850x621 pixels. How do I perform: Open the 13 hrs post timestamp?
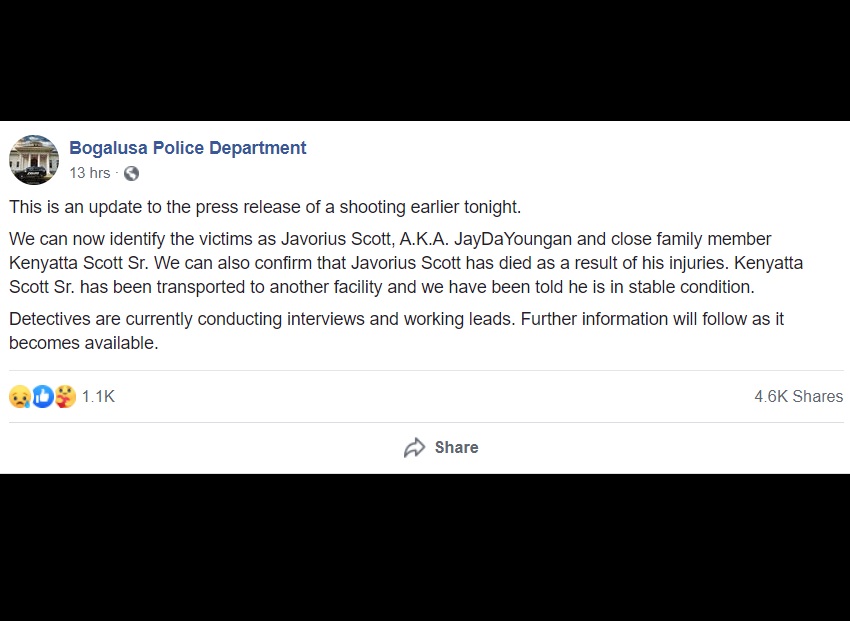click(89, 173)
